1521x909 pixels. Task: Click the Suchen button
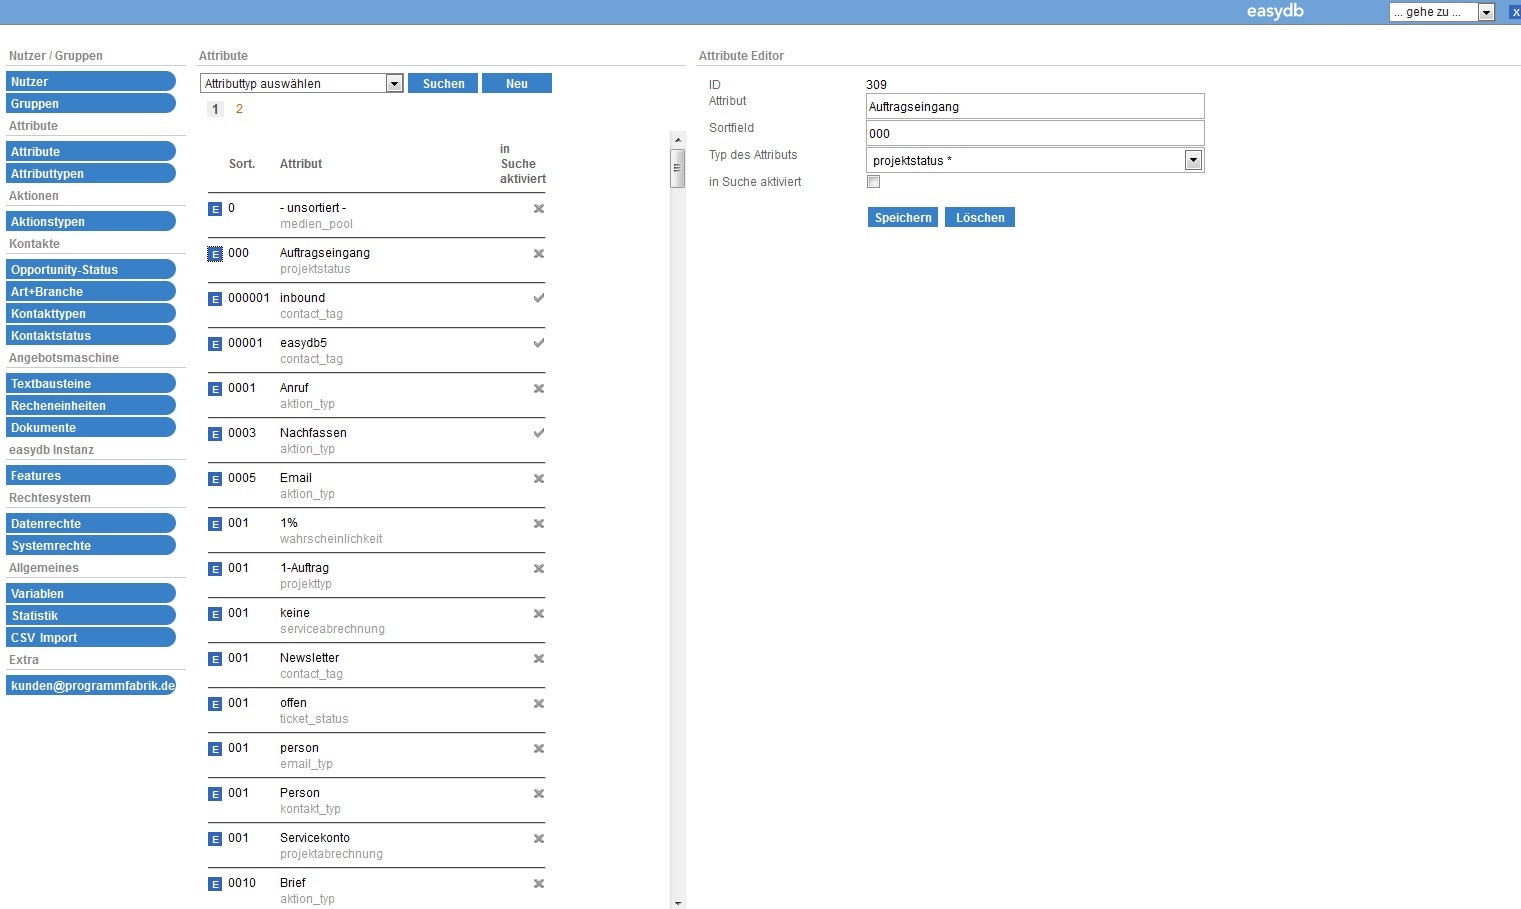[443, 84]
